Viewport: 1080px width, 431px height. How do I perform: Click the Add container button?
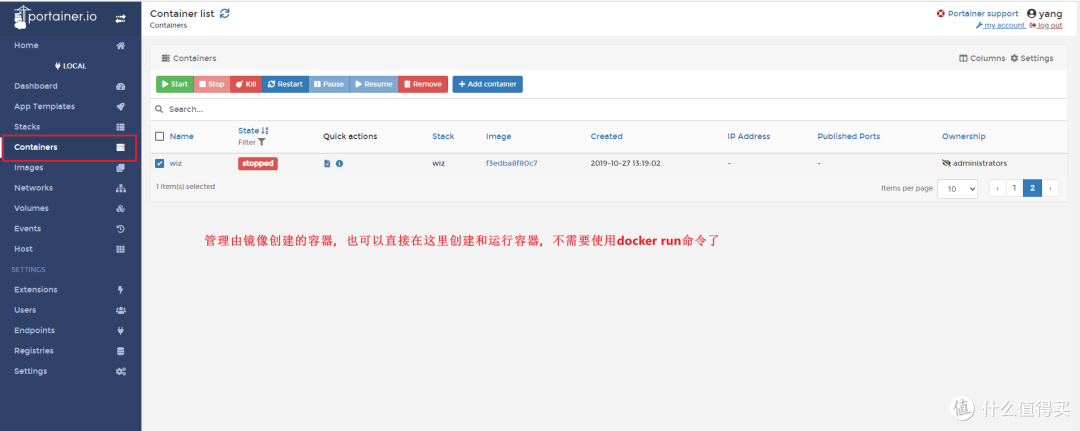(x=487, y=84)
